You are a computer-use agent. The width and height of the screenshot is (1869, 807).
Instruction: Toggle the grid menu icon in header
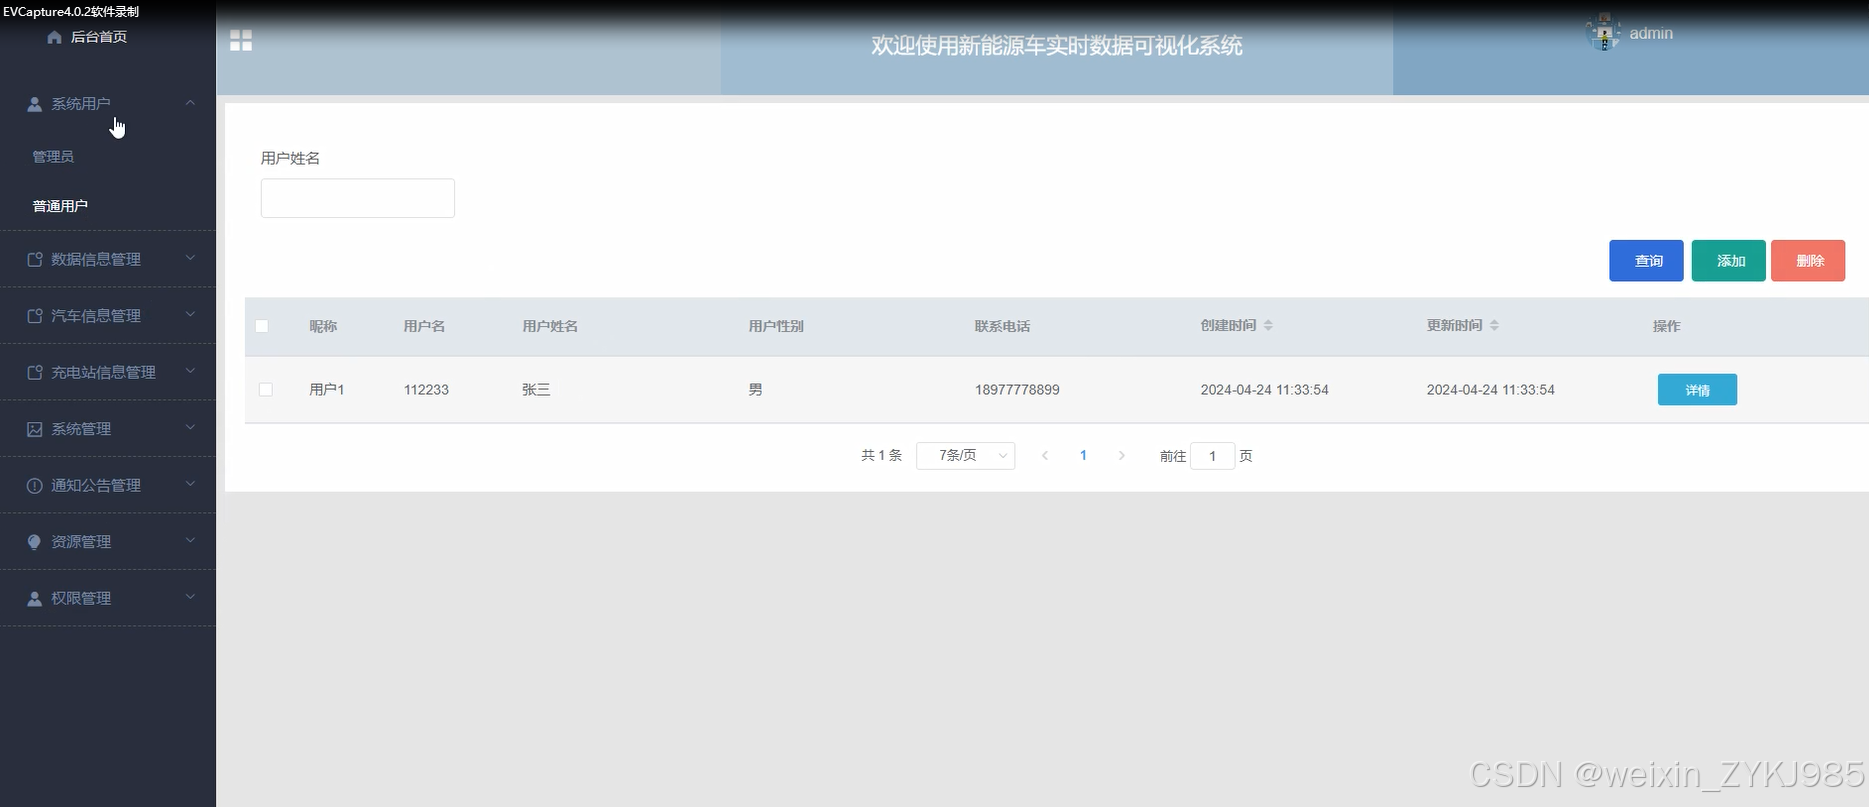(241, 41)
